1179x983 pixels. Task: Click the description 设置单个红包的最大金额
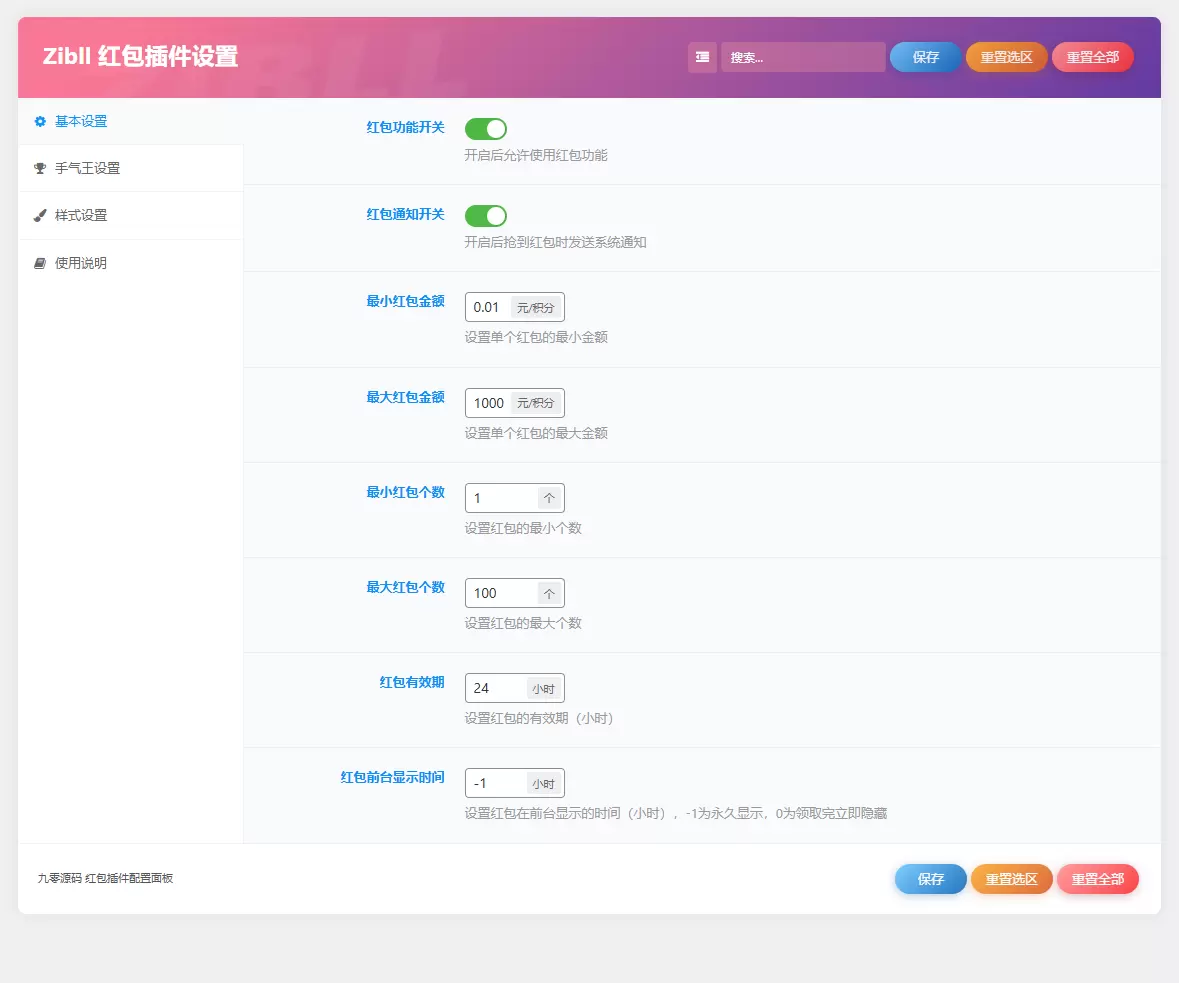coord(536,433)
